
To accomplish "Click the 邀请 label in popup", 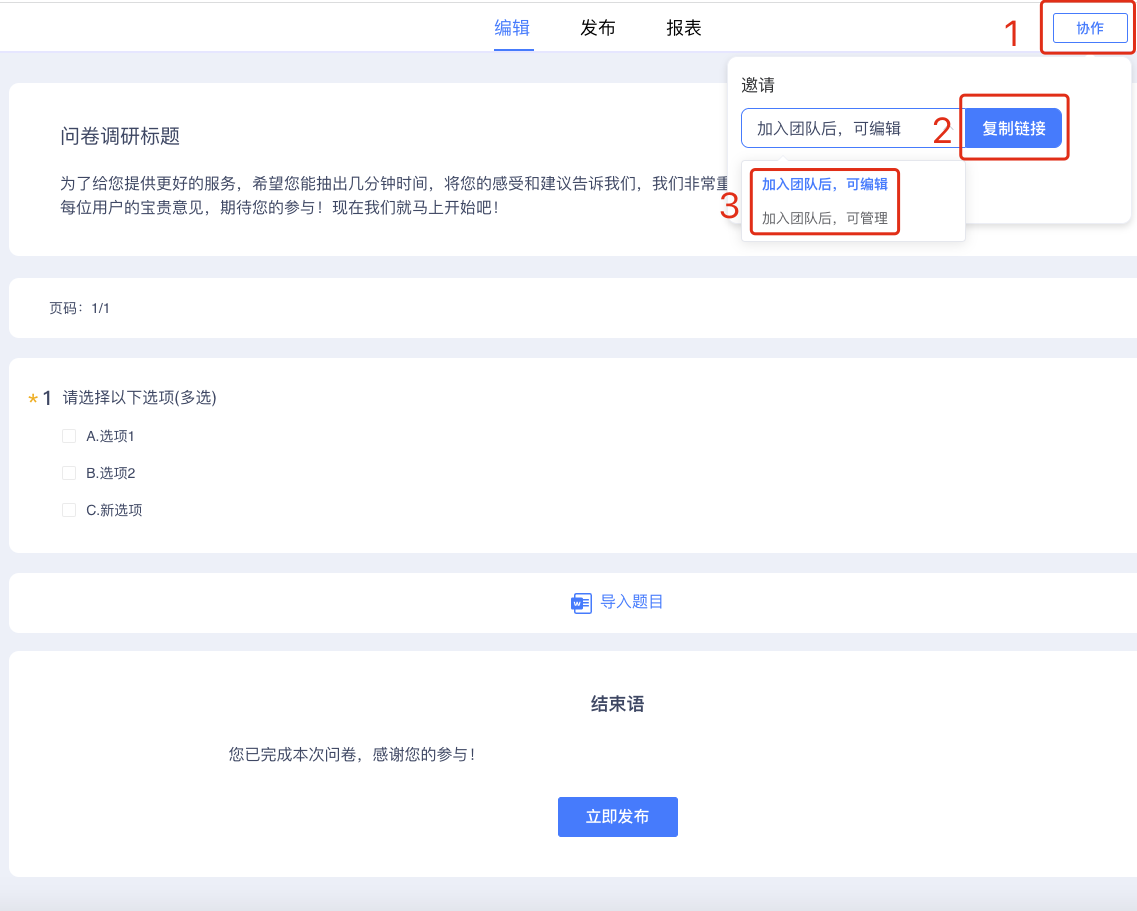I will click(x=758, y=85).
